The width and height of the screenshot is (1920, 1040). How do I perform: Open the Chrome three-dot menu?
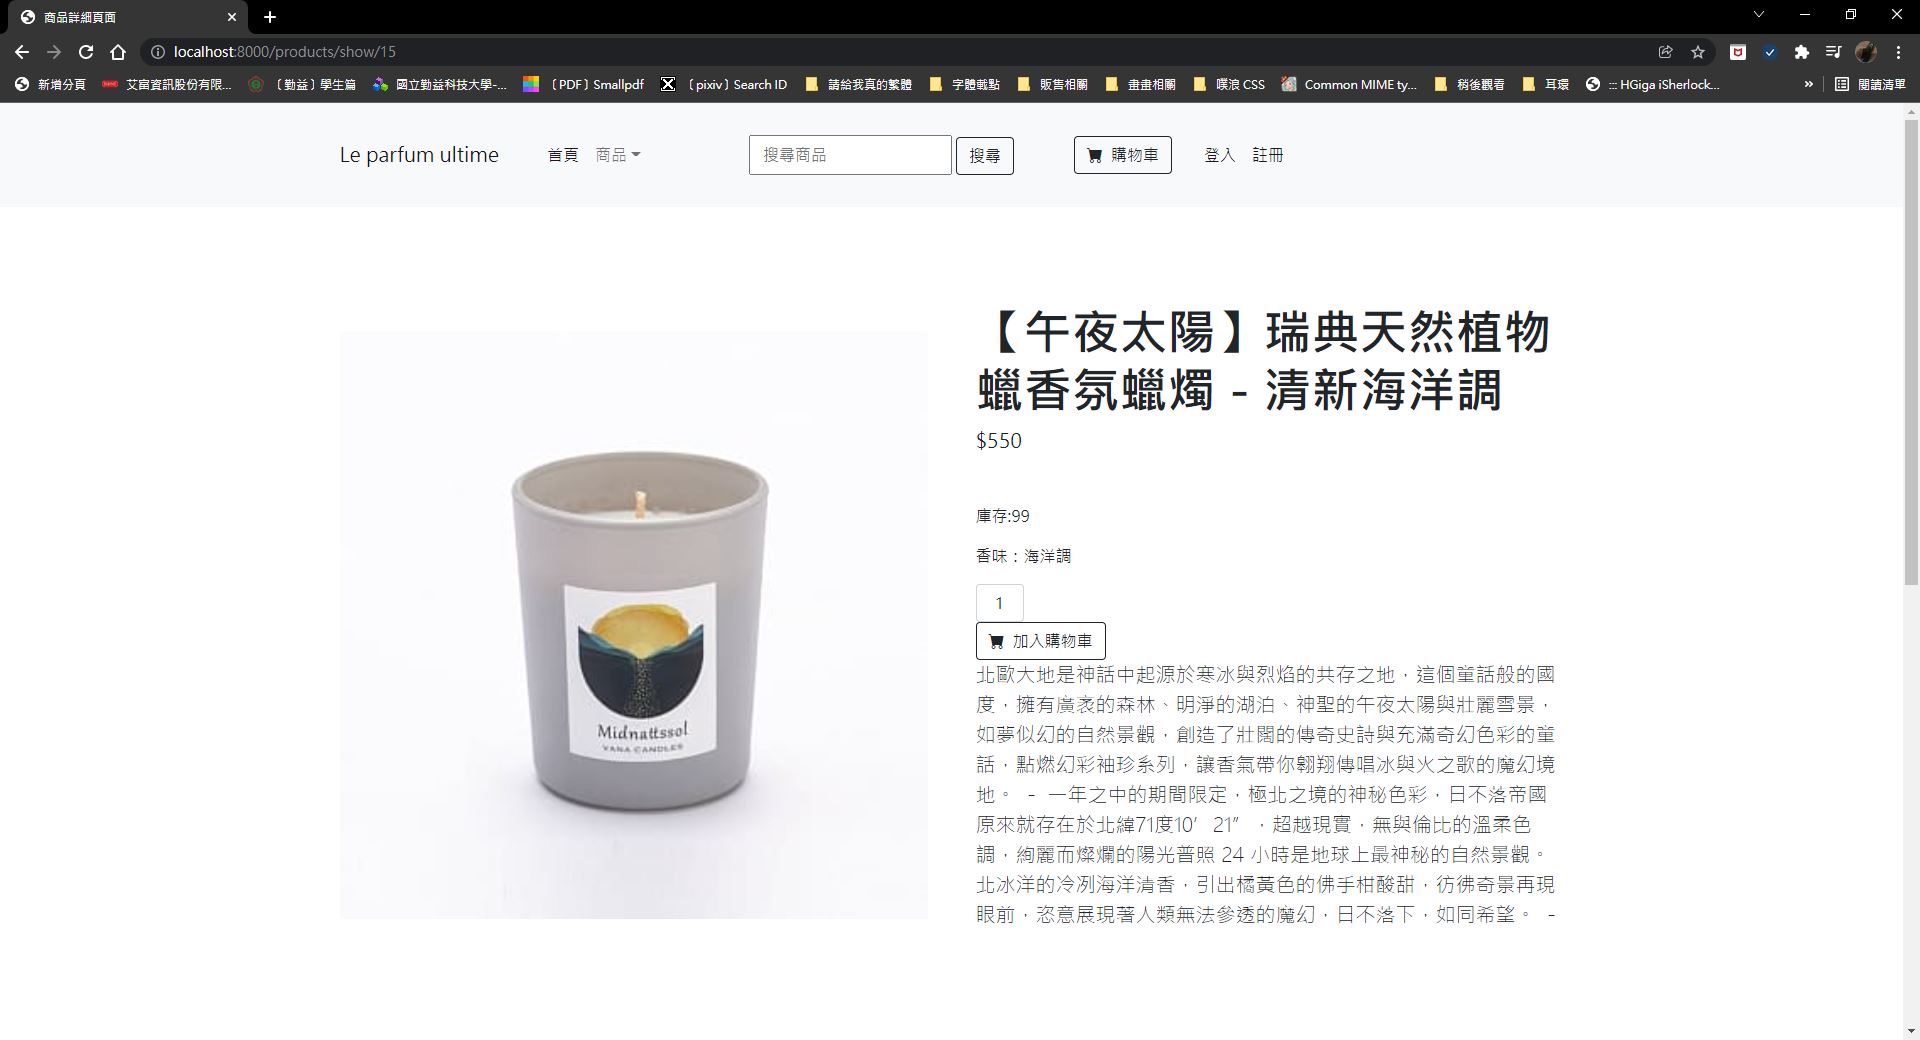click(1898, 52)
